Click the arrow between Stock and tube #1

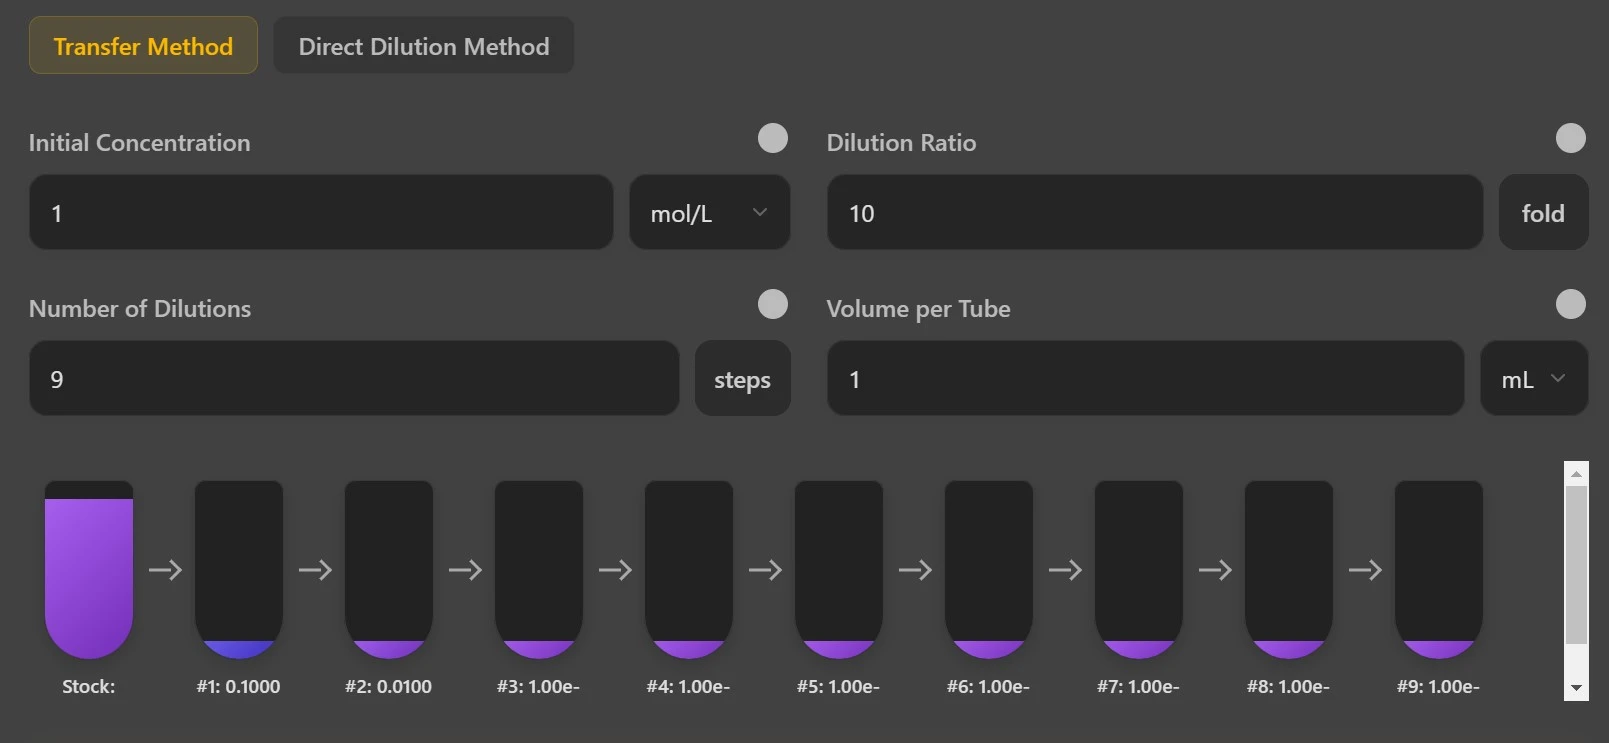pos(164,570)
